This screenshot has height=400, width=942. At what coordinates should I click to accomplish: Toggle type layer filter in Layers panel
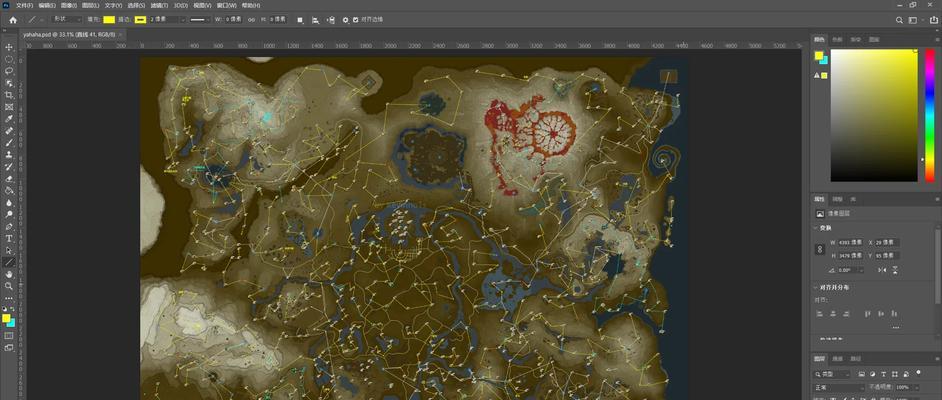[884, 374]
